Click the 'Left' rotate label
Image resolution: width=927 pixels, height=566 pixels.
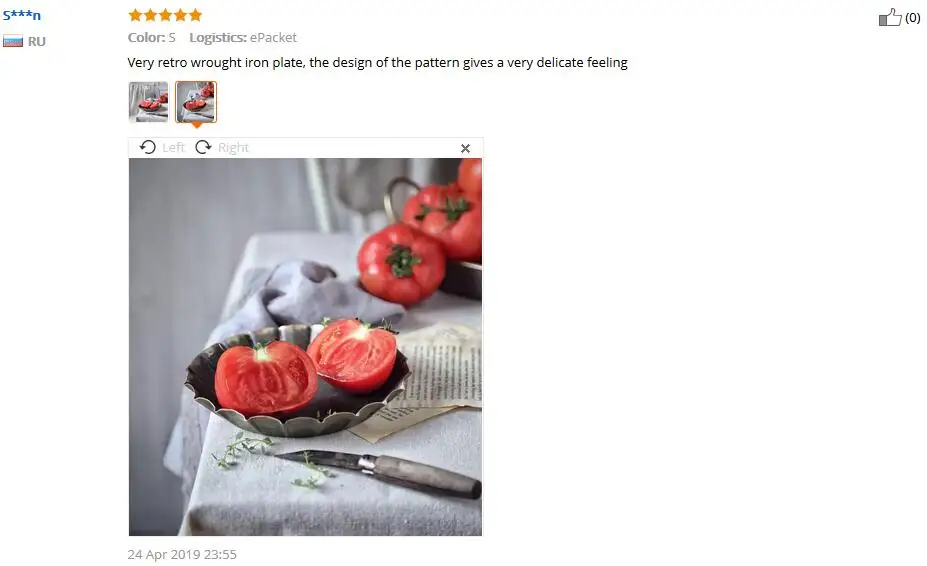tap(173, 147)
